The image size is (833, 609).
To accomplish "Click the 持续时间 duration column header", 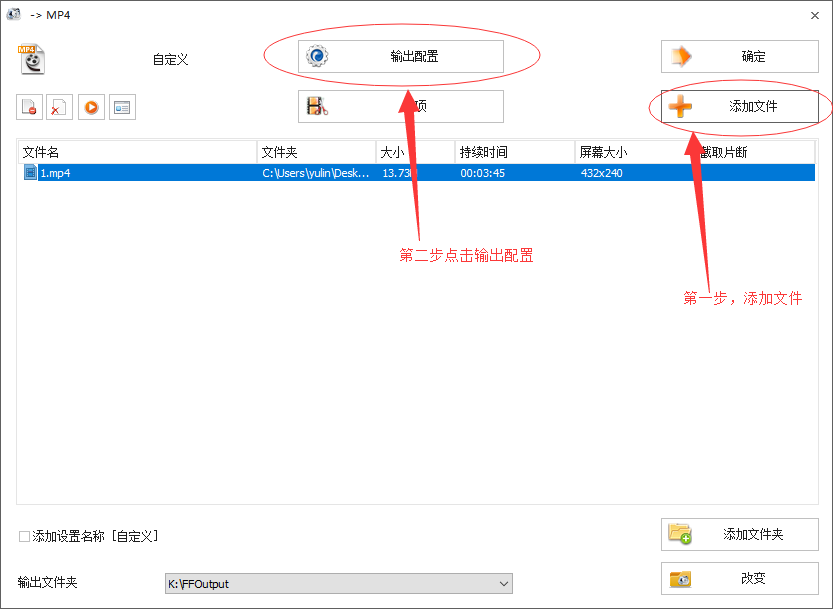I will (513, 152).
